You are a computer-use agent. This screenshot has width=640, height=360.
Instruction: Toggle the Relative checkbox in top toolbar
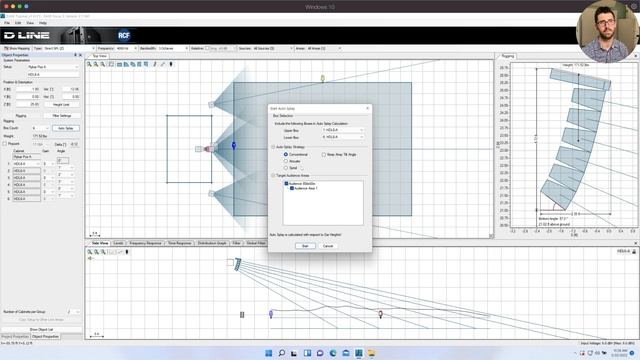[207, 48]
